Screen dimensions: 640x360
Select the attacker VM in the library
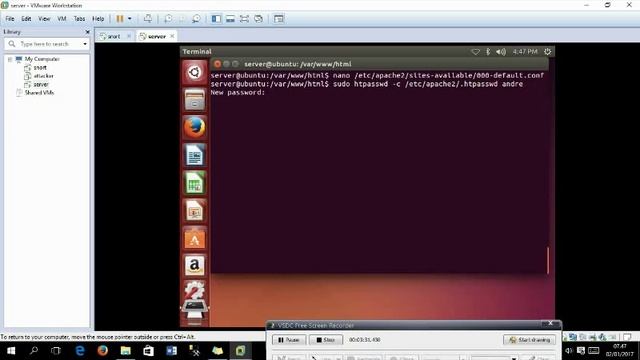point(44,76)
